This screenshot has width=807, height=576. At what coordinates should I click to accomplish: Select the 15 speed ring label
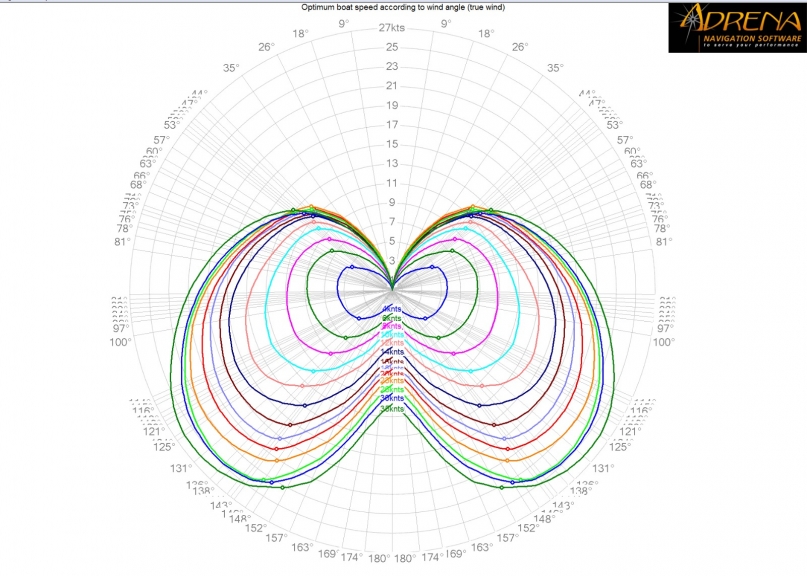(392, 144)
